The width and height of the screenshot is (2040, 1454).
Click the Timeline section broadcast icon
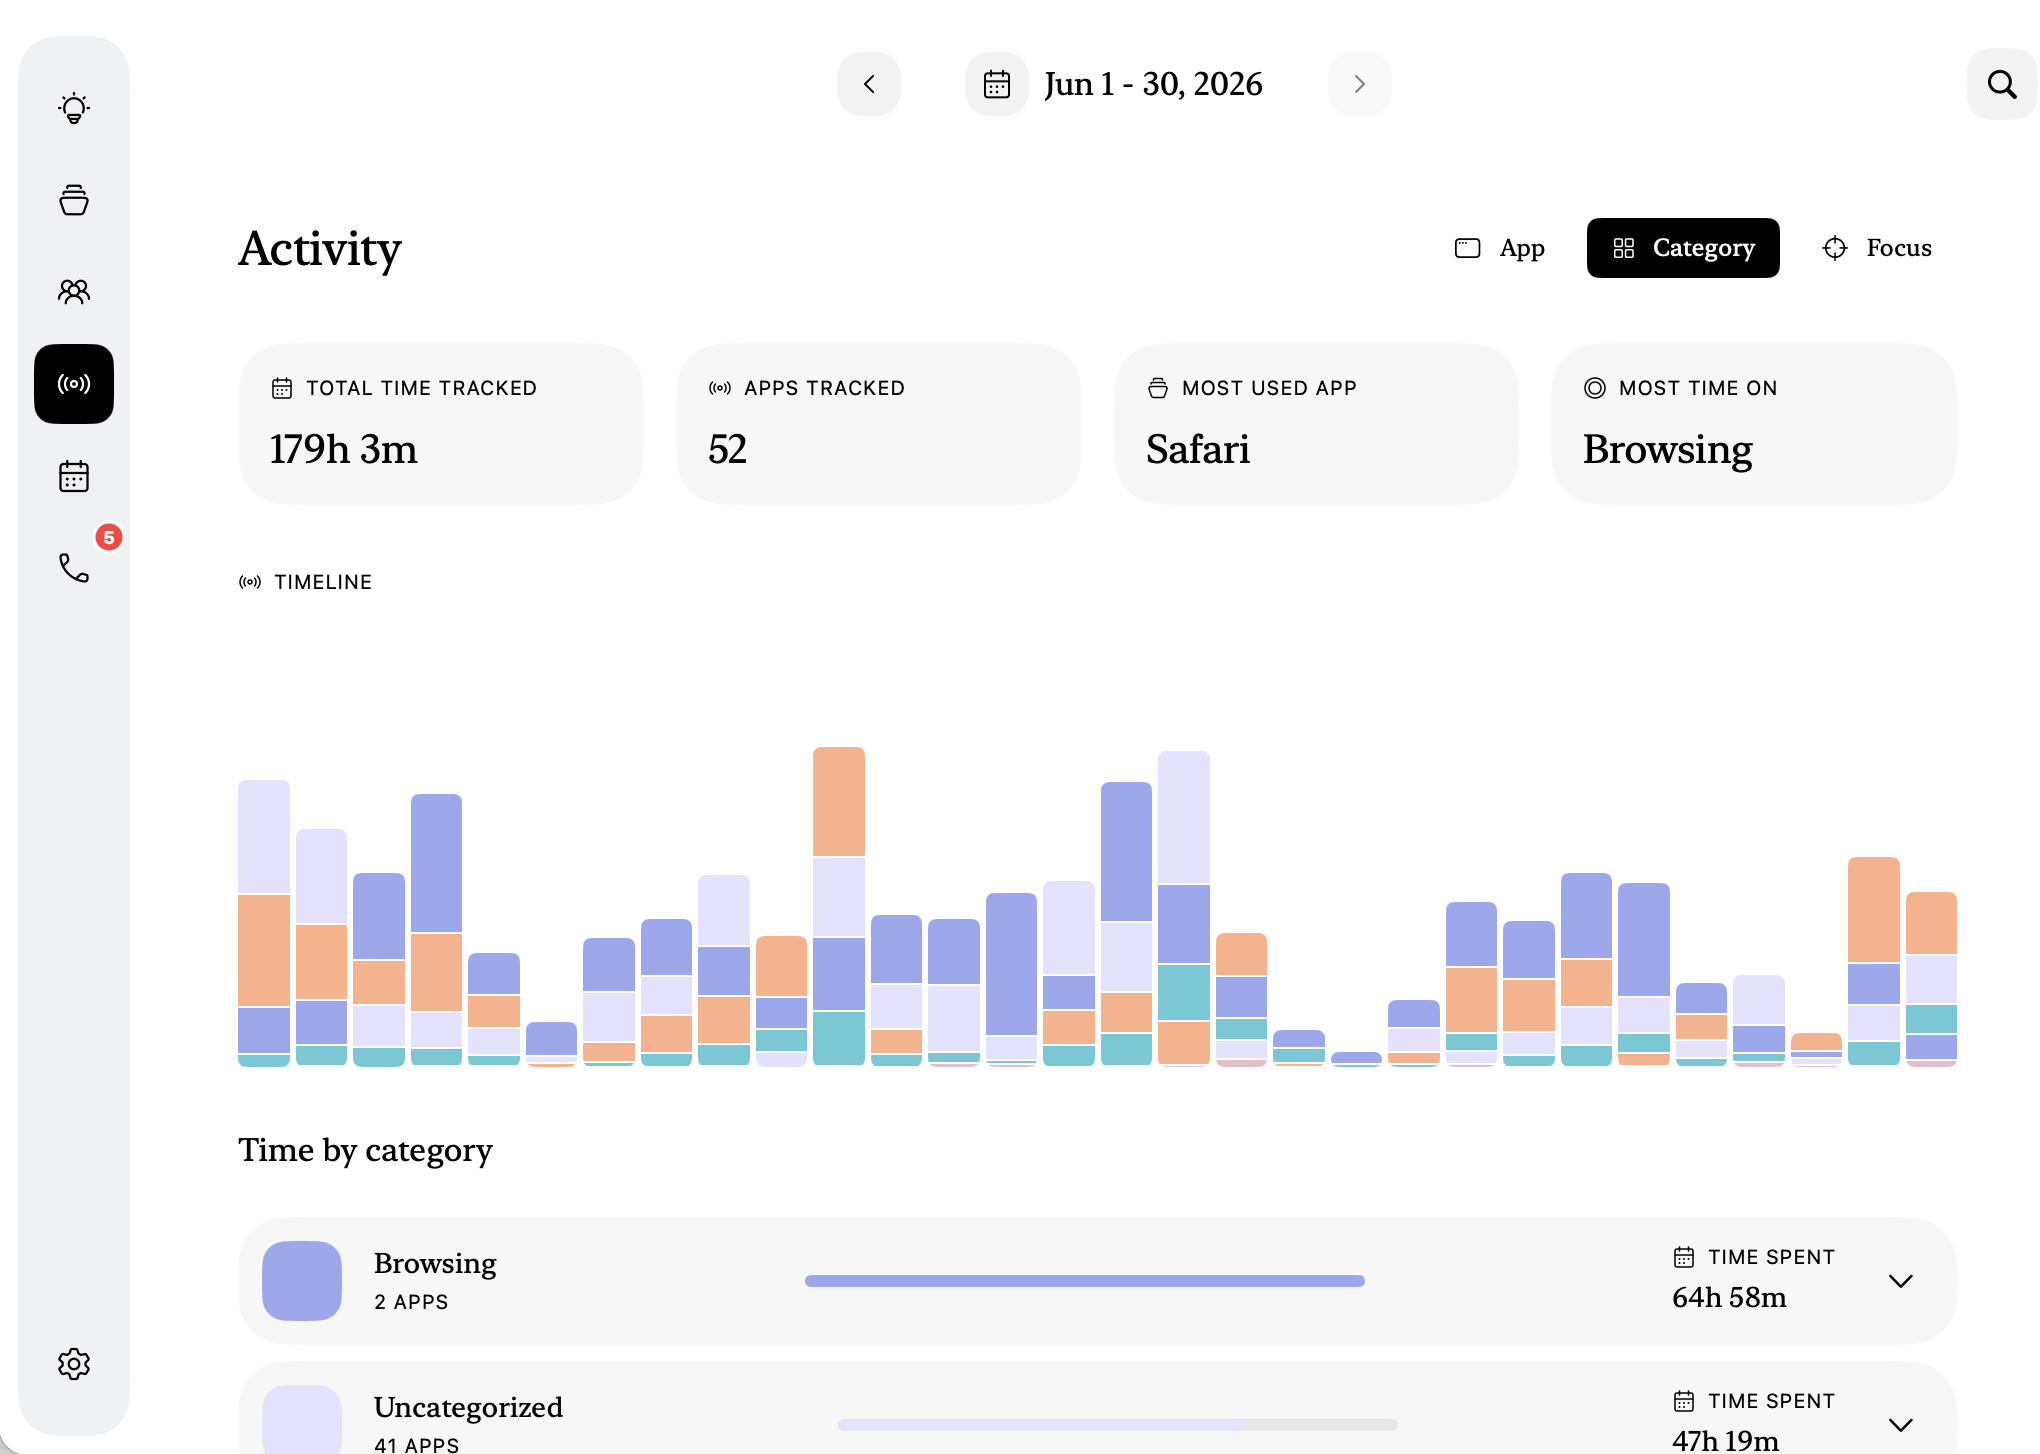(250, 582)
